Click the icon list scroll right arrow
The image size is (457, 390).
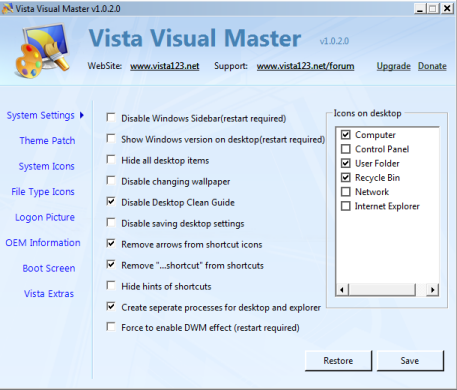click(x=432, y=290)
